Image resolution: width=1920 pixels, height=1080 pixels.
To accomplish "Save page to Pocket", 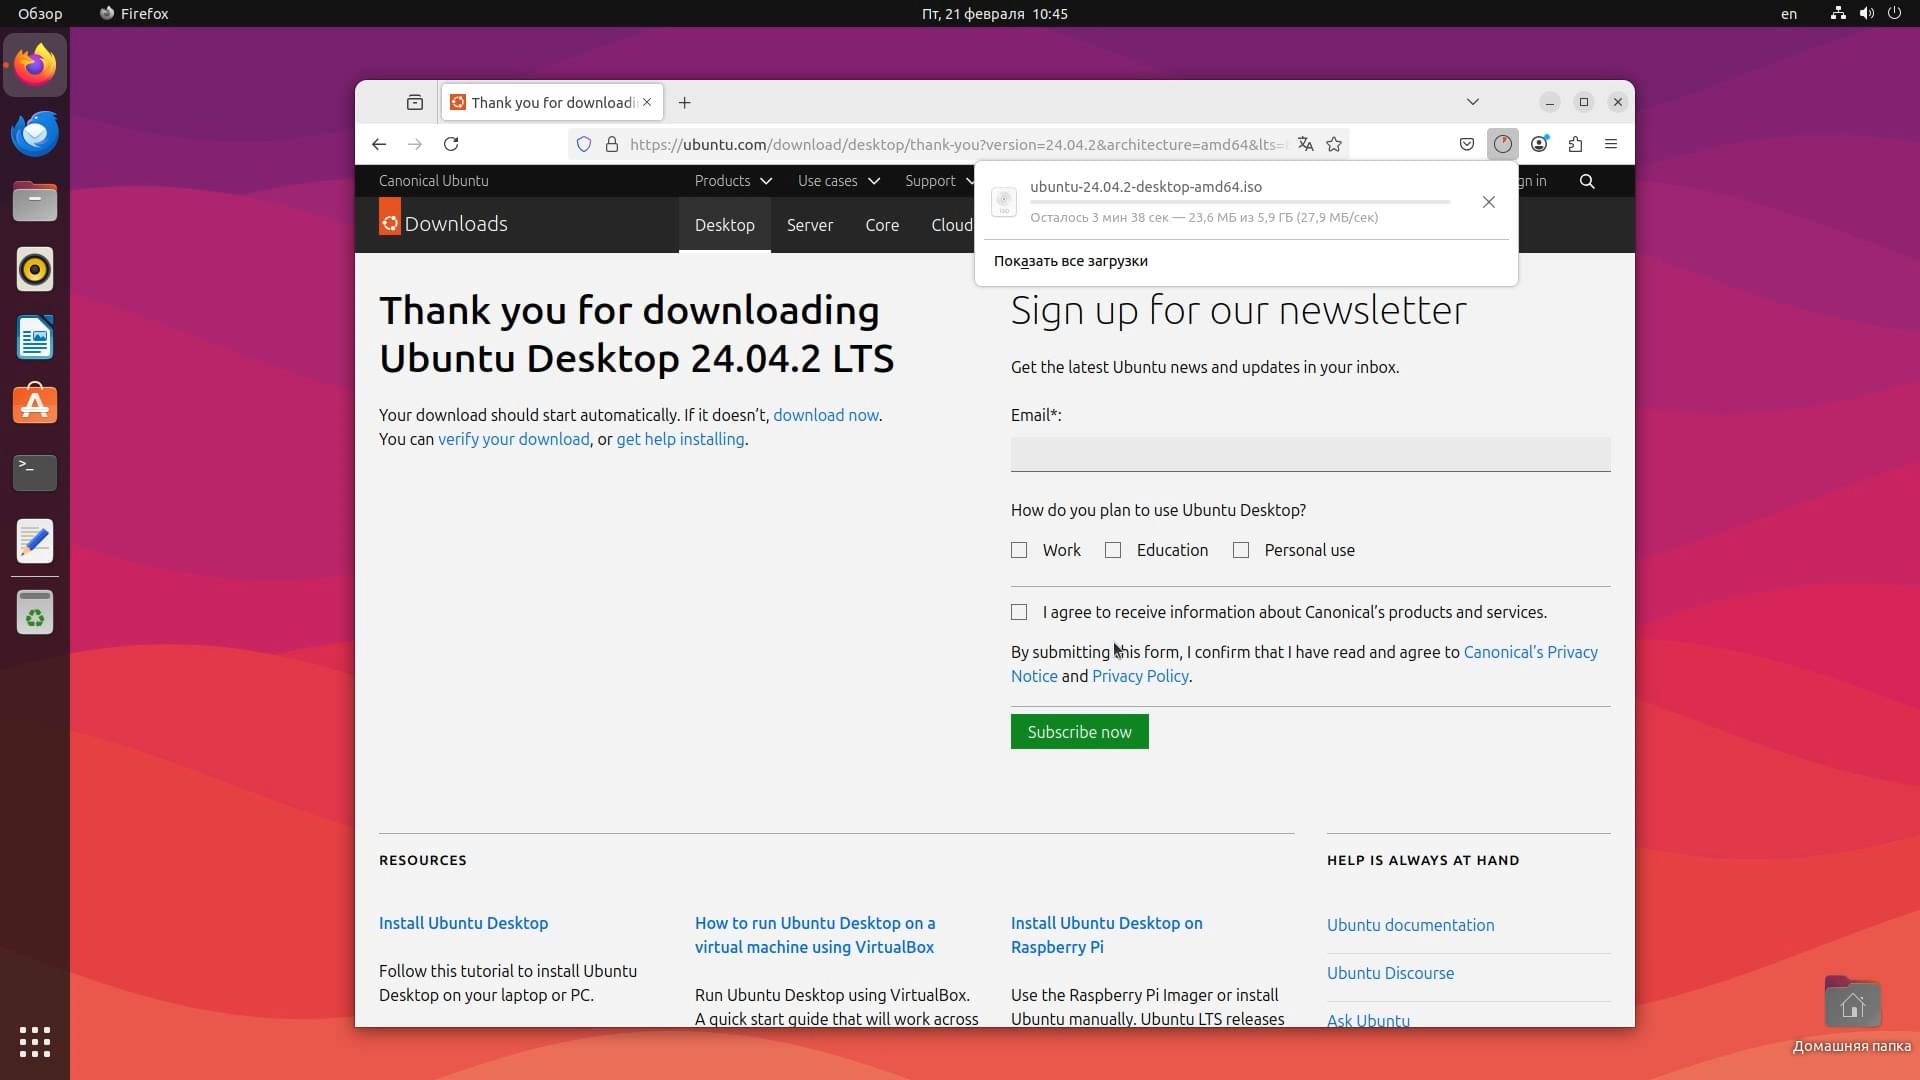I will 1467,144.
